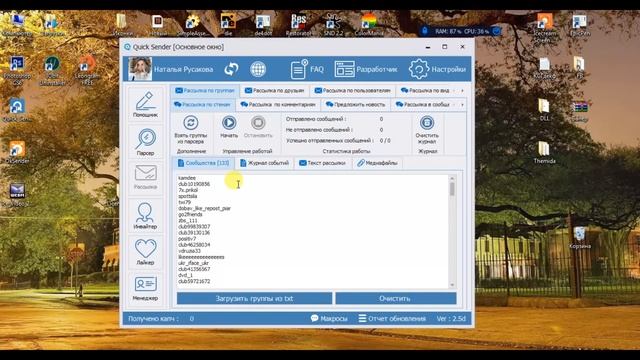This screenshot has width=640, height=360.
Task: Select Рассылка по стенам tab
Action: [202, 104]
